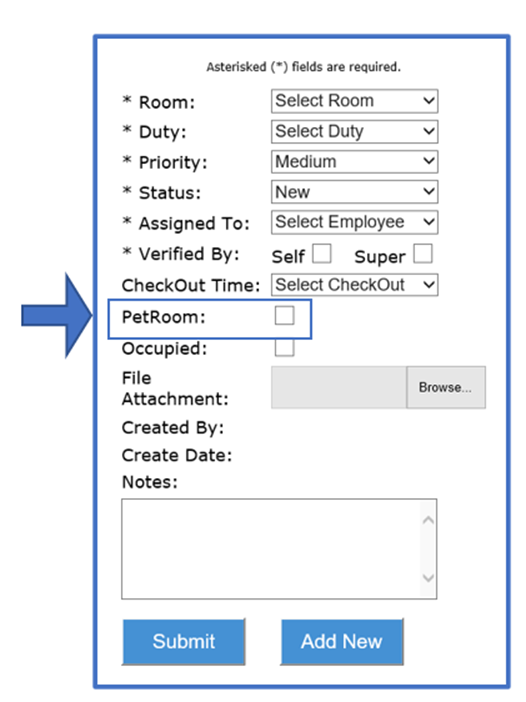Image resolution: width=526 pixels, height=702 pixels.
Task: Open the Select CheckOut time dropdown
Action: (354, 285)
